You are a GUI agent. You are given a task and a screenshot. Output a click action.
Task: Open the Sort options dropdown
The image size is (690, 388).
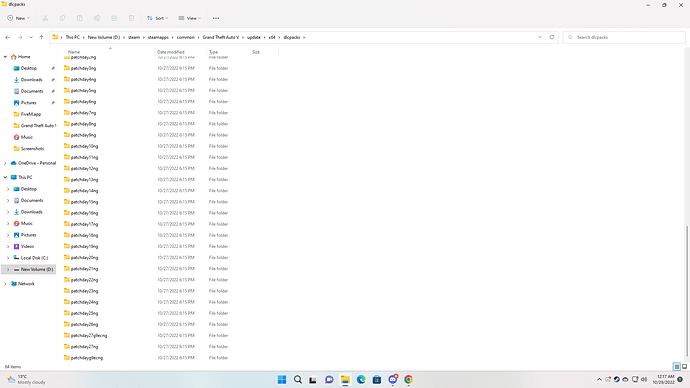tap(158, 18)
